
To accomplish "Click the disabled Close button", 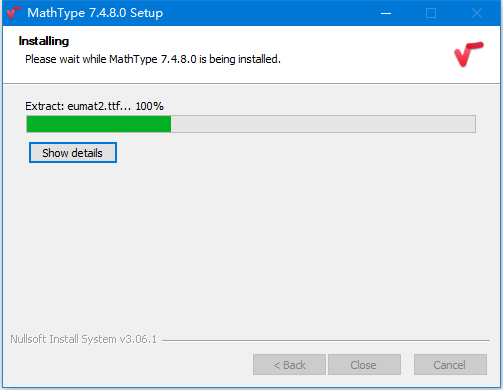I will (x=364, y=365).
